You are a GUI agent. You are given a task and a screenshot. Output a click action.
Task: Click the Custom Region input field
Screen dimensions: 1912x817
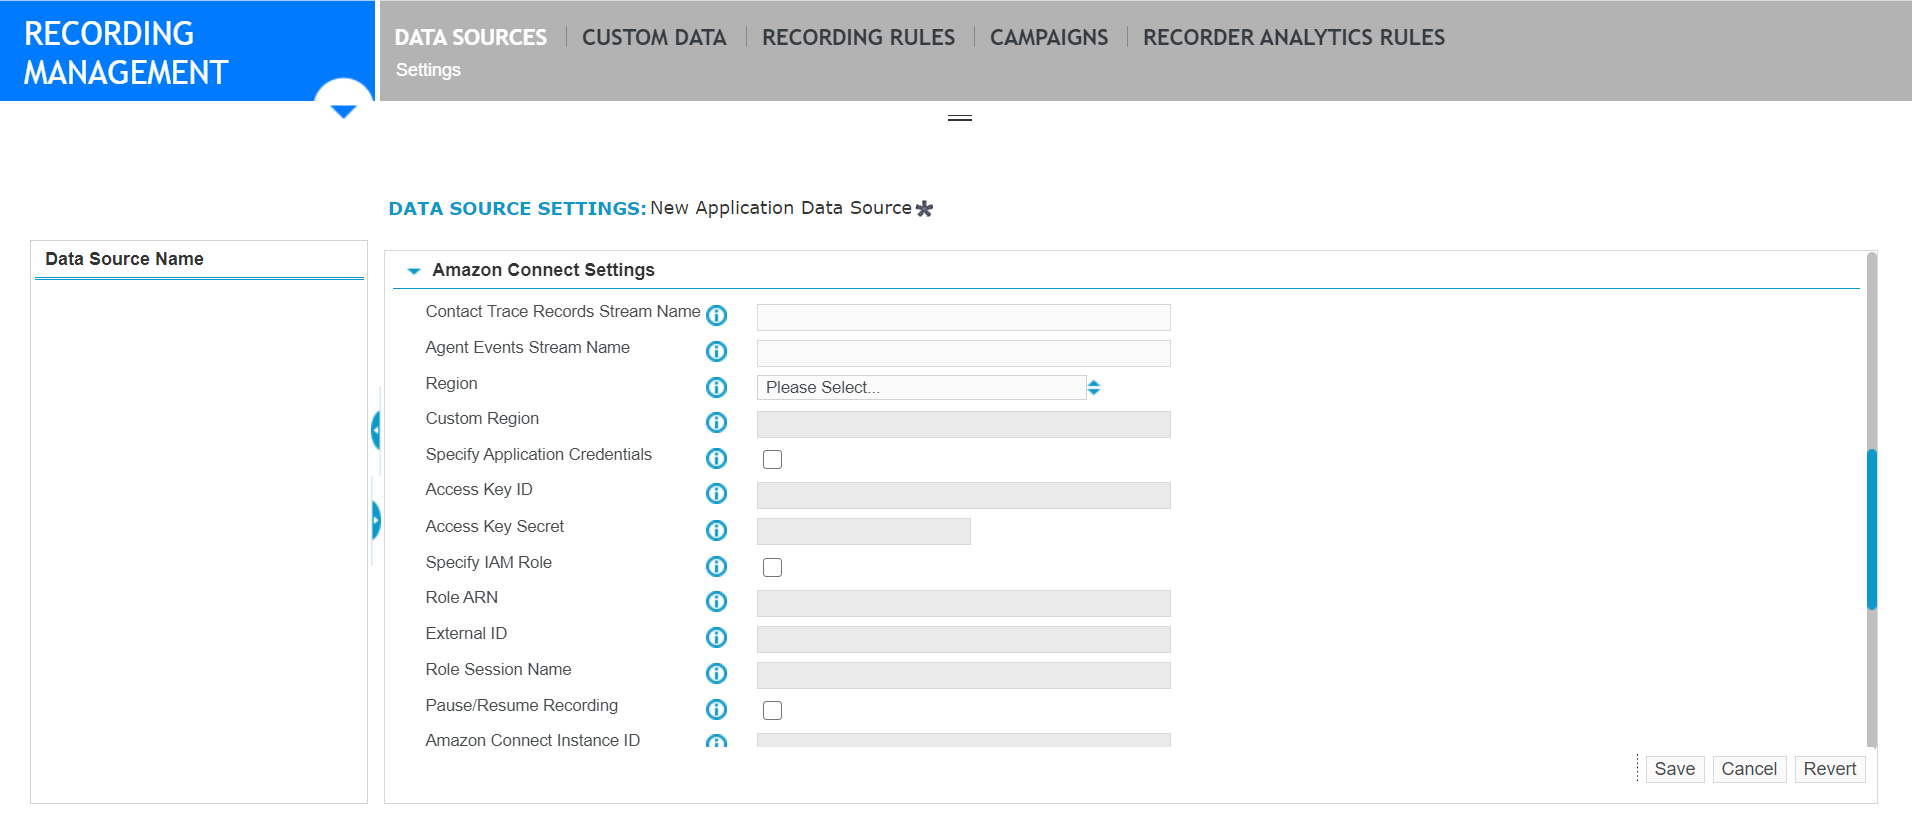coord(963,424)
